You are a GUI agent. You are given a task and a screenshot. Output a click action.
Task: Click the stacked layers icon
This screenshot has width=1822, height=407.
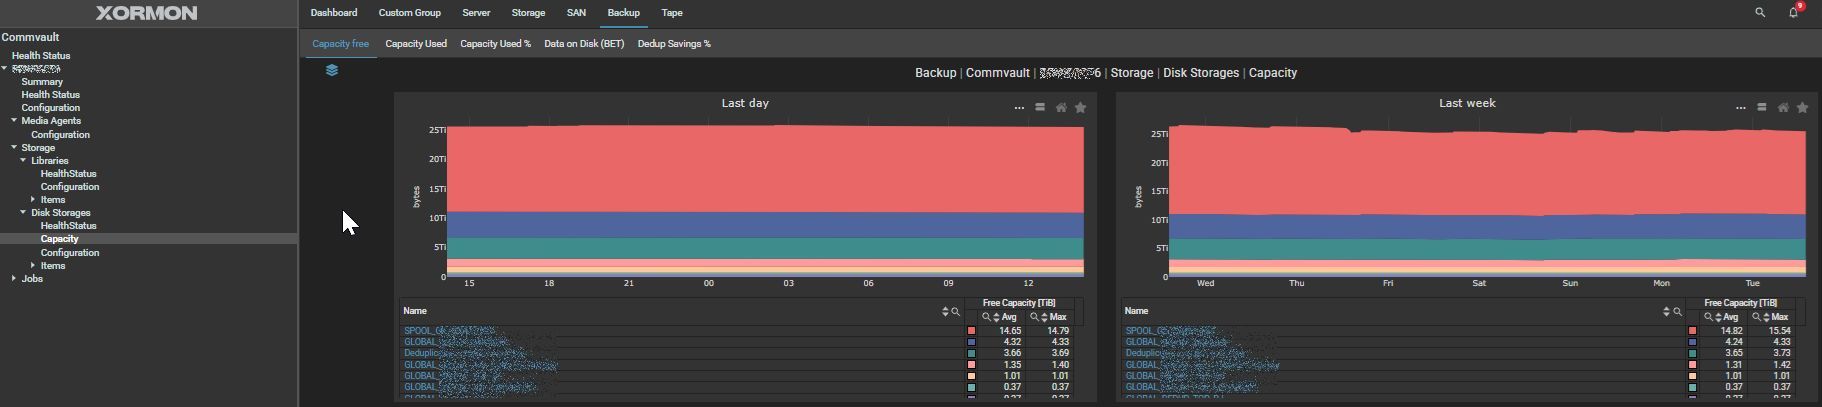tap(332, 70)
